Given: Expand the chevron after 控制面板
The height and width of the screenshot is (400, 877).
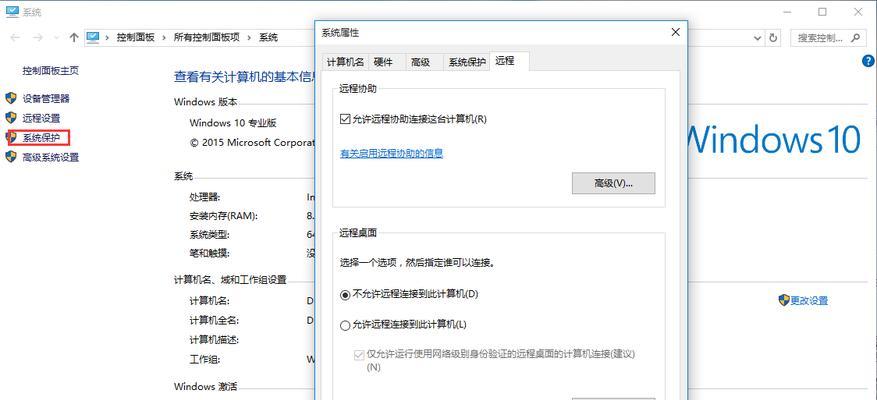Looking at the screenshot, I should [x=164, y=37].
